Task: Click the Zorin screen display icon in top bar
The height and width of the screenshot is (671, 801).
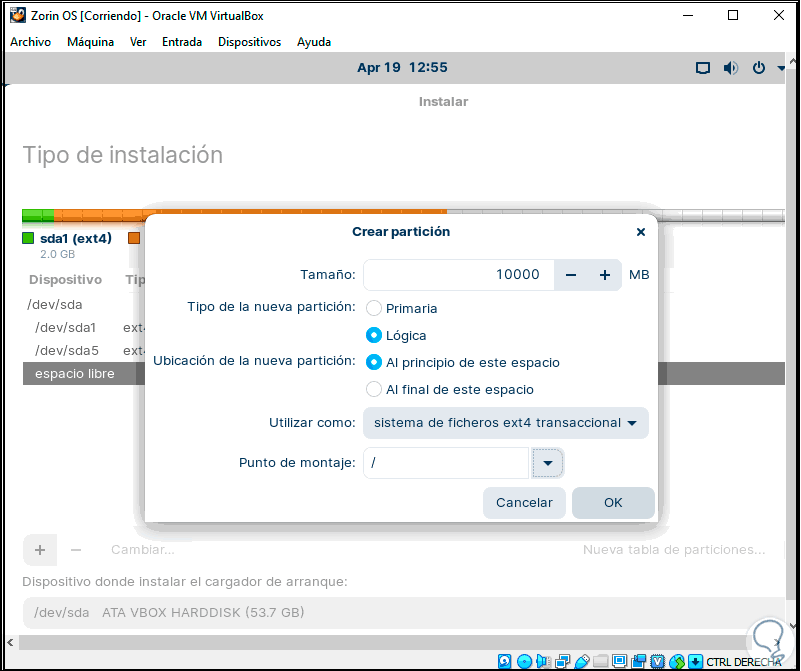Action: point(703,67)
